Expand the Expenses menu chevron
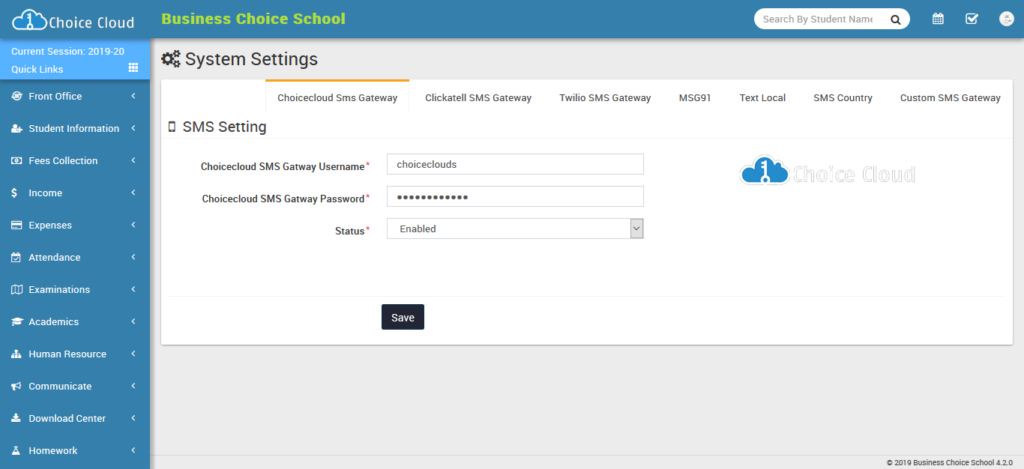1024x469 pixels. [x=133, y=225]
